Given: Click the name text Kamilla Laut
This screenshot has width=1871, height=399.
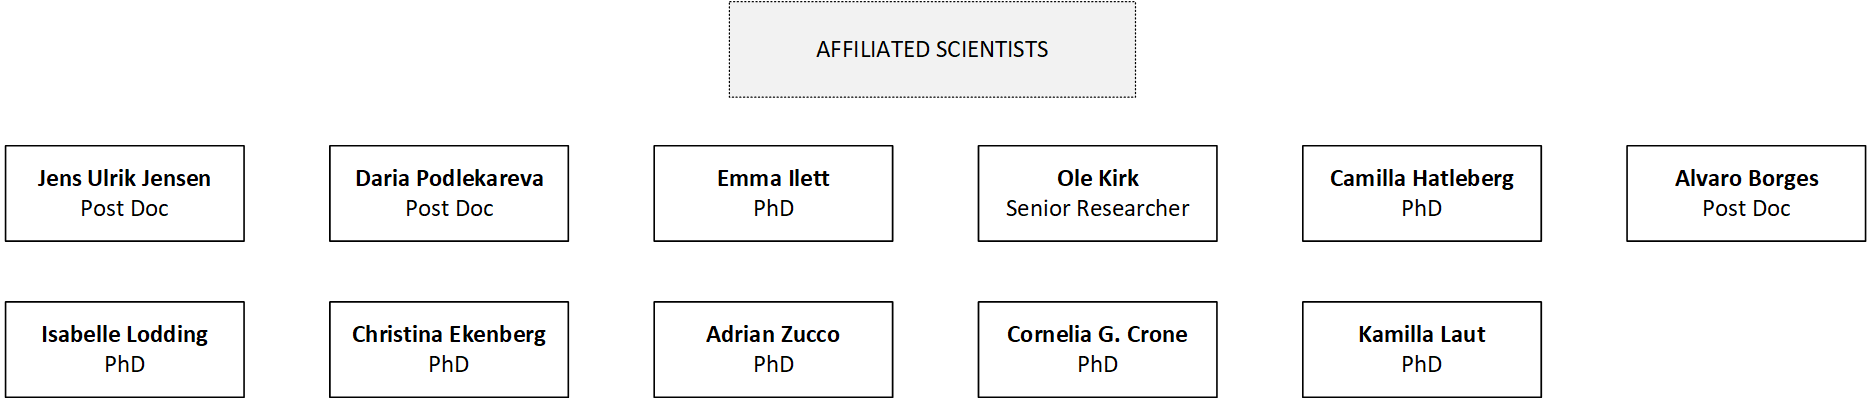Looking at the screenshot, I should 1422,334.
